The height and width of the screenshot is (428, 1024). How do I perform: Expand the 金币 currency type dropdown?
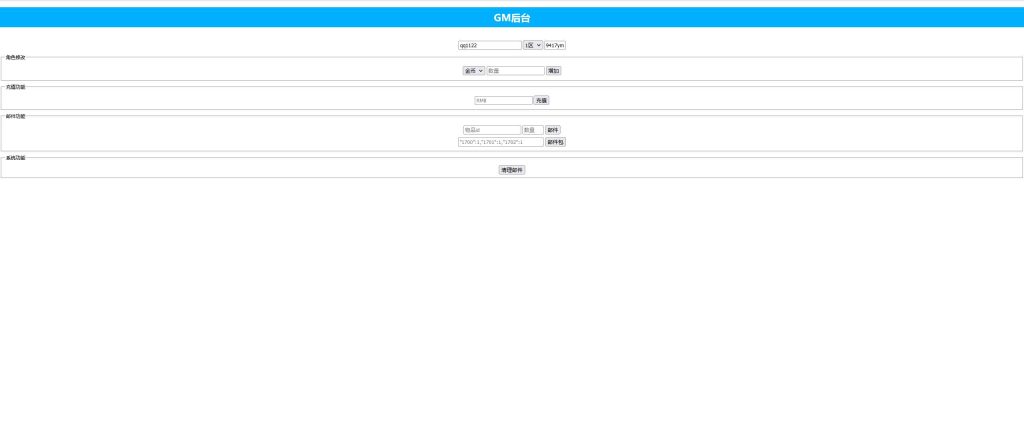click(473, 71)
